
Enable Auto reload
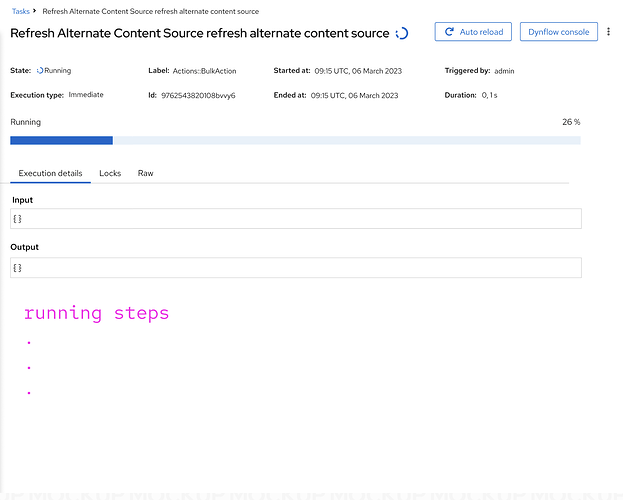pos(473,32)
